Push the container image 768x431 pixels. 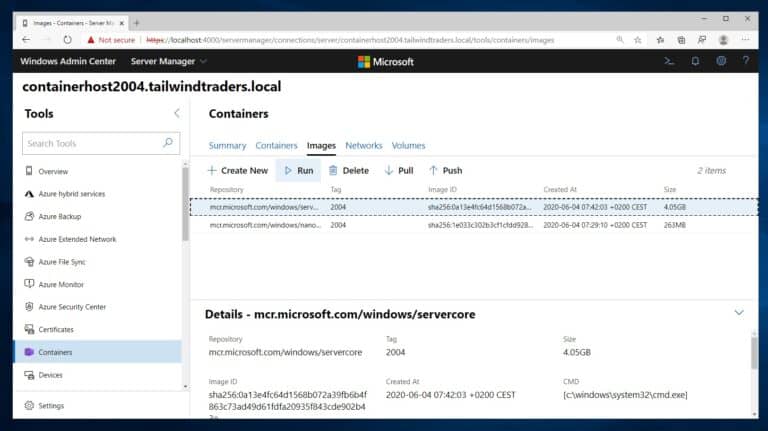(x=446, y=170)
